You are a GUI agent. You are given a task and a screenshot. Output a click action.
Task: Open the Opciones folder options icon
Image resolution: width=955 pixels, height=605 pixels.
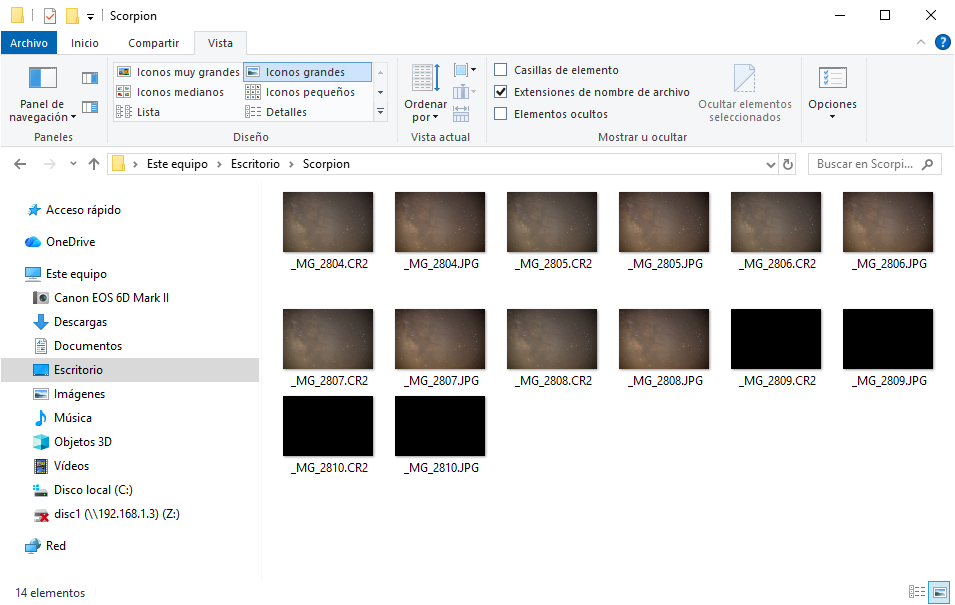coord(832,79)
